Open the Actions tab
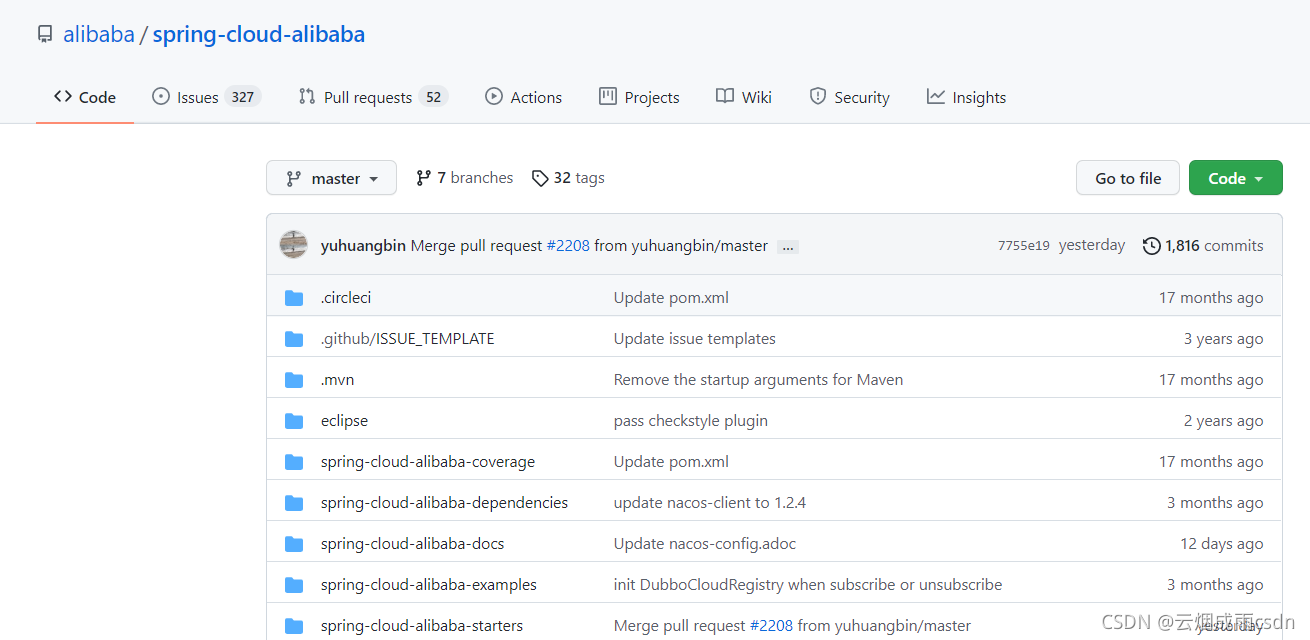The image size is (1310, 640). click(x=523, y=97)
